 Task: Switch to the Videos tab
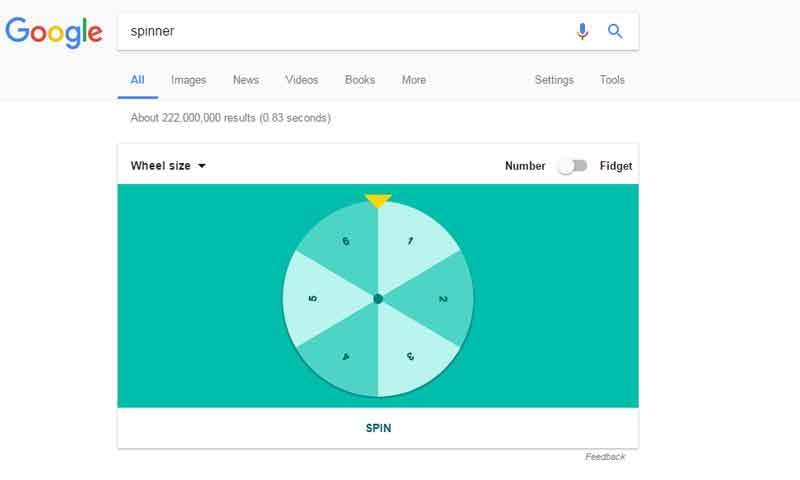tap(301, 80)
